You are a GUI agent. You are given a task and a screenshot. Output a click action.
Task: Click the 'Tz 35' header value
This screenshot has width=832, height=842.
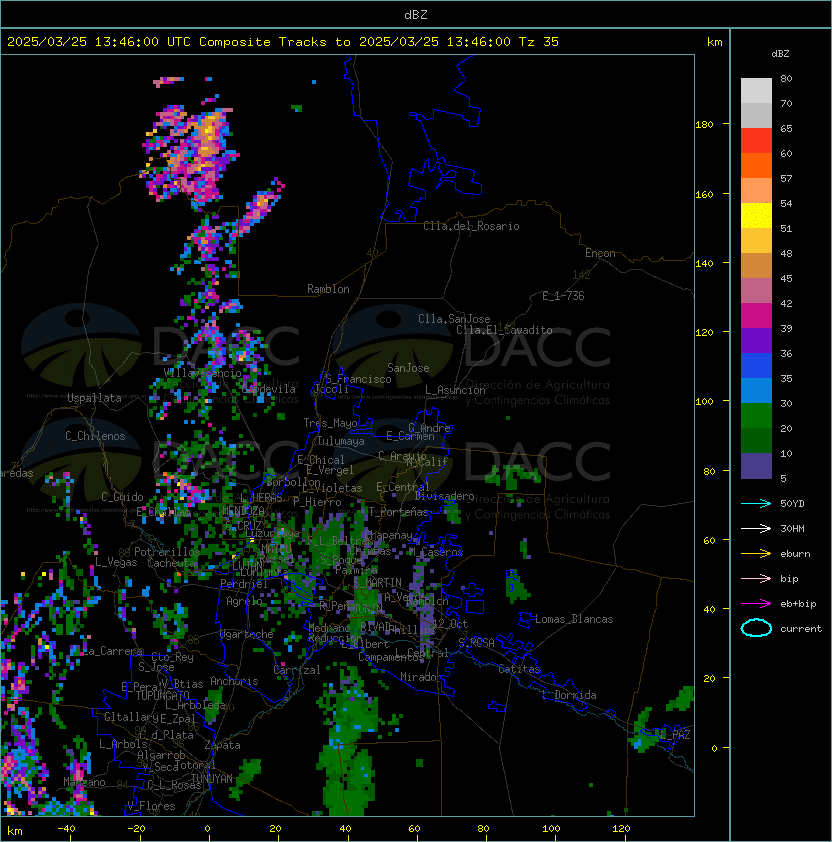pos(539,42)
